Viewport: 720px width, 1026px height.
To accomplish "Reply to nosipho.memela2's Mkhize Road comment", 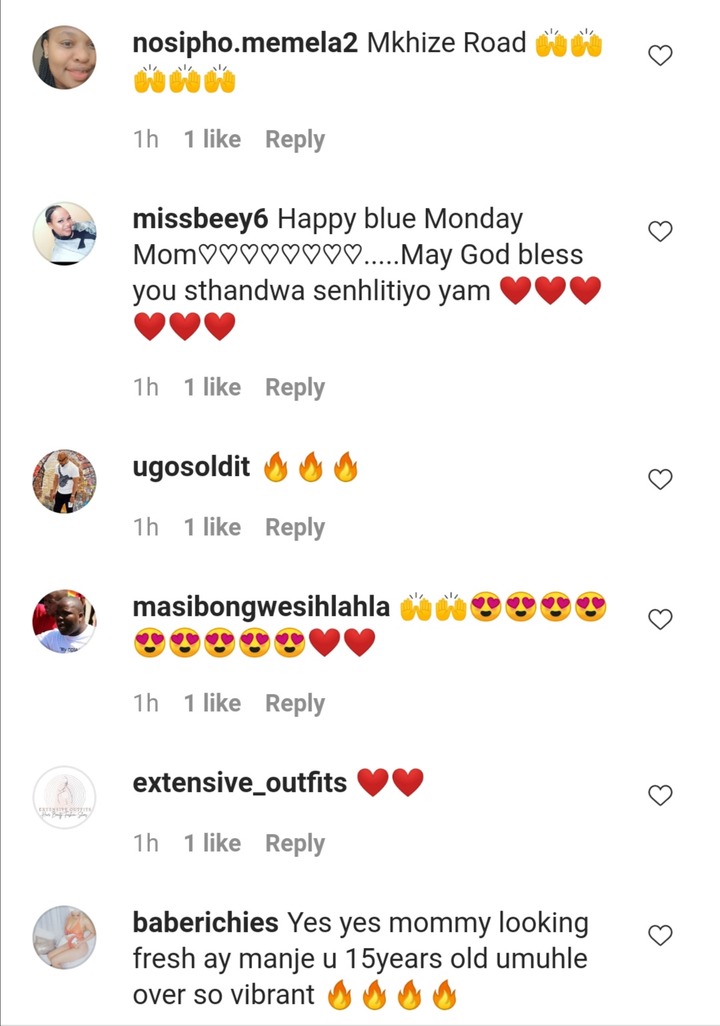I will [x=295, y=139].
